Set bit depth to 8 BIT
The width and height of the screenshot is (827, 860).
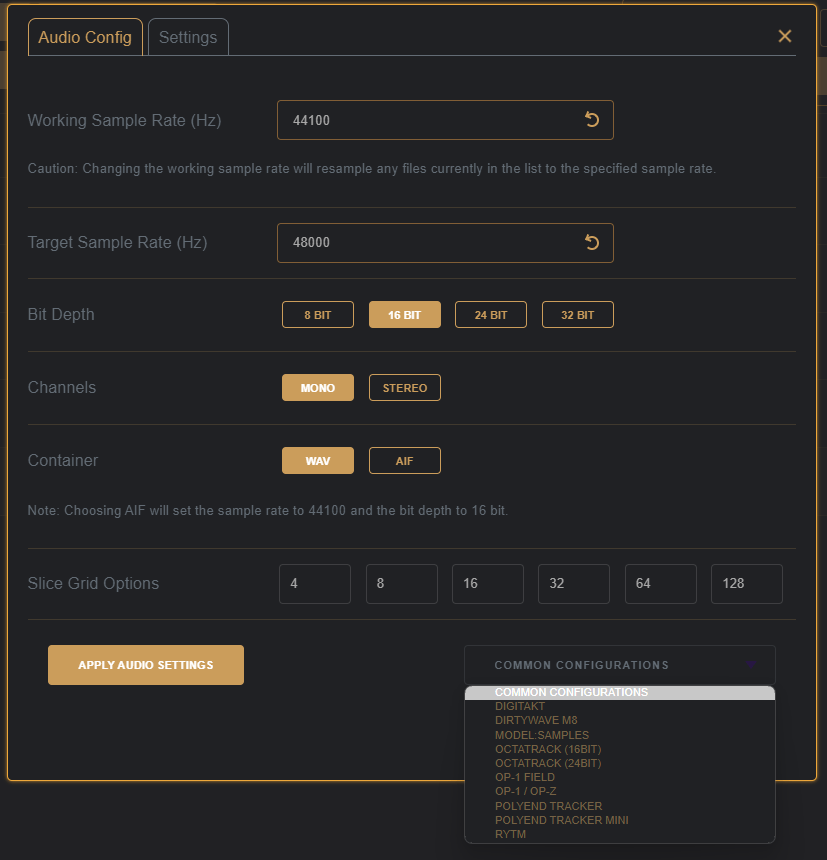(318, 315)
